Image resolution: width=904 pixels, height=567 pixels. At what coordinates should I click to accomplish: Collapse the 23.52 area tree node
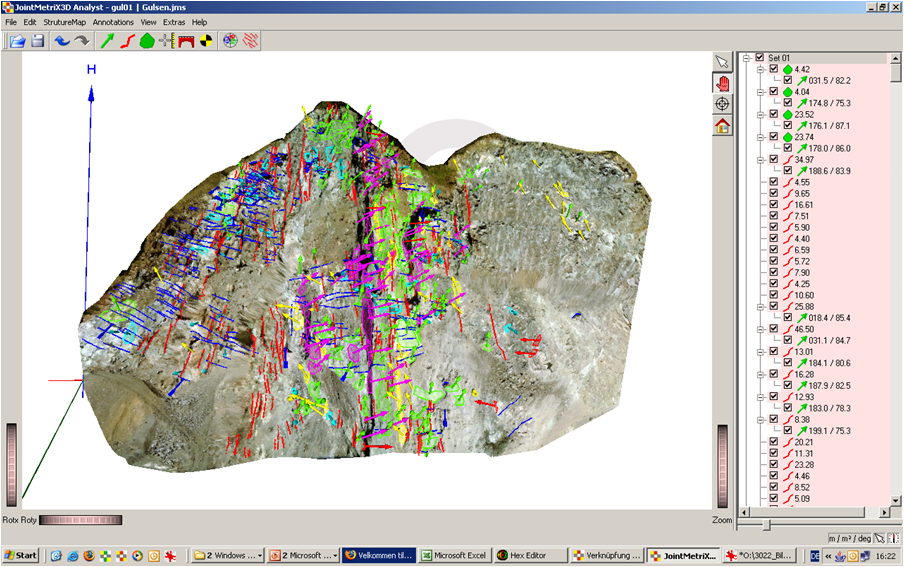coord(760,114)
